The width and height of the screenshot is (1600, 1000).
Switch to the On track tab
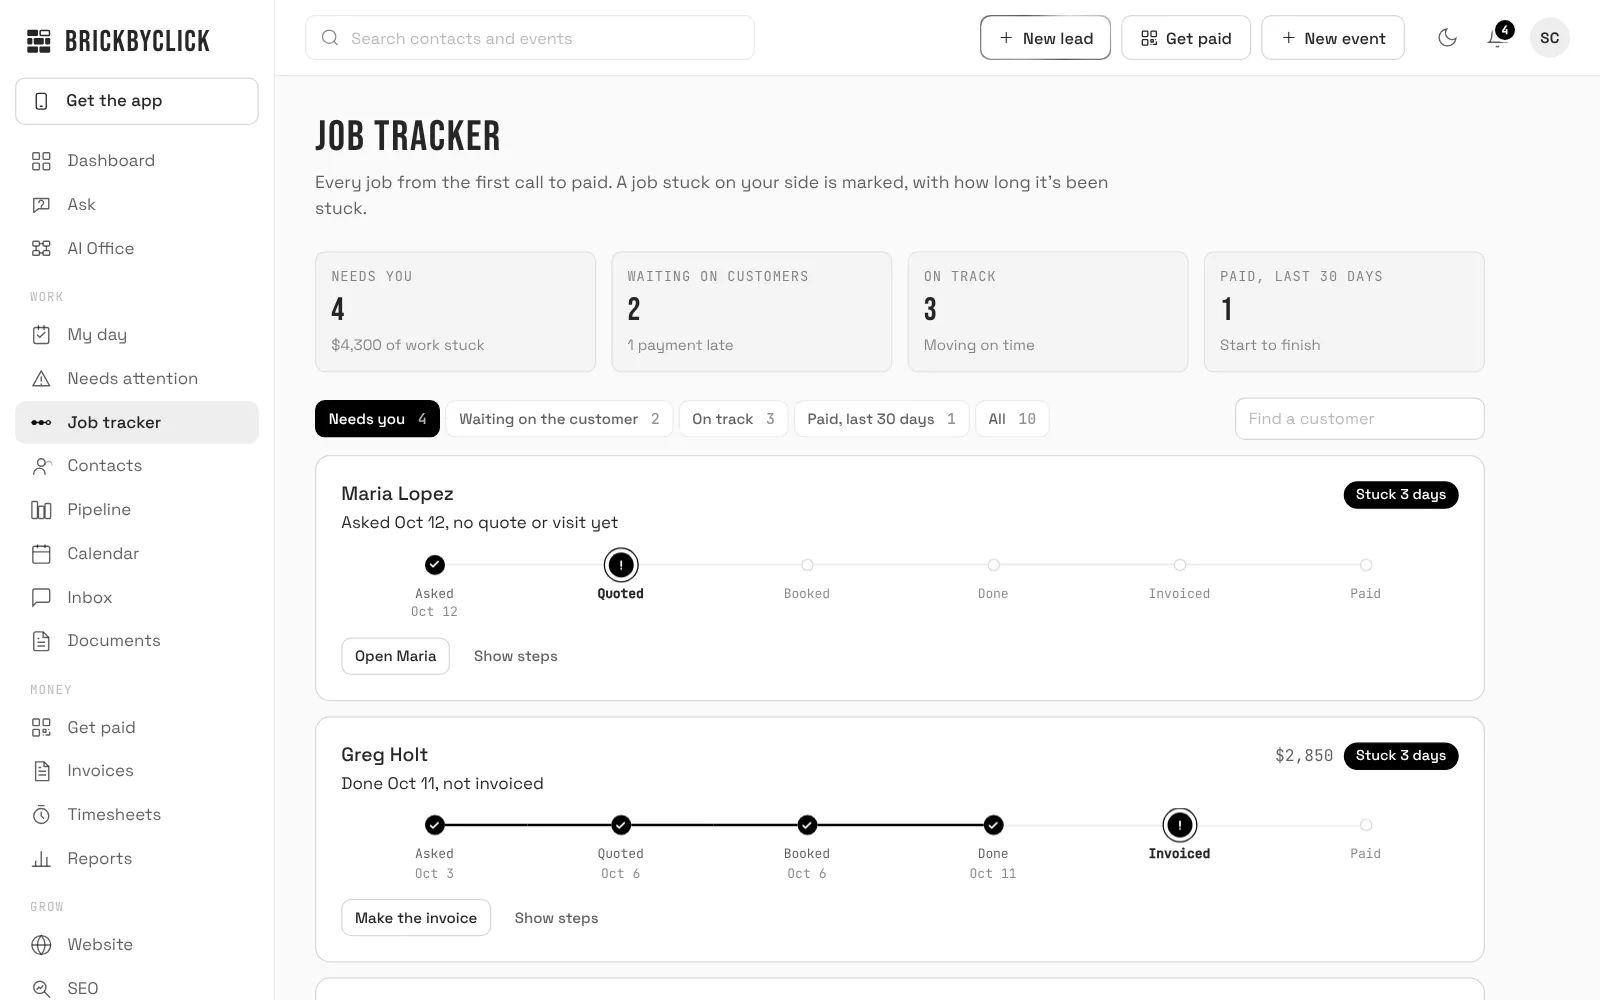pyautogui.click(x=733, y=419)
